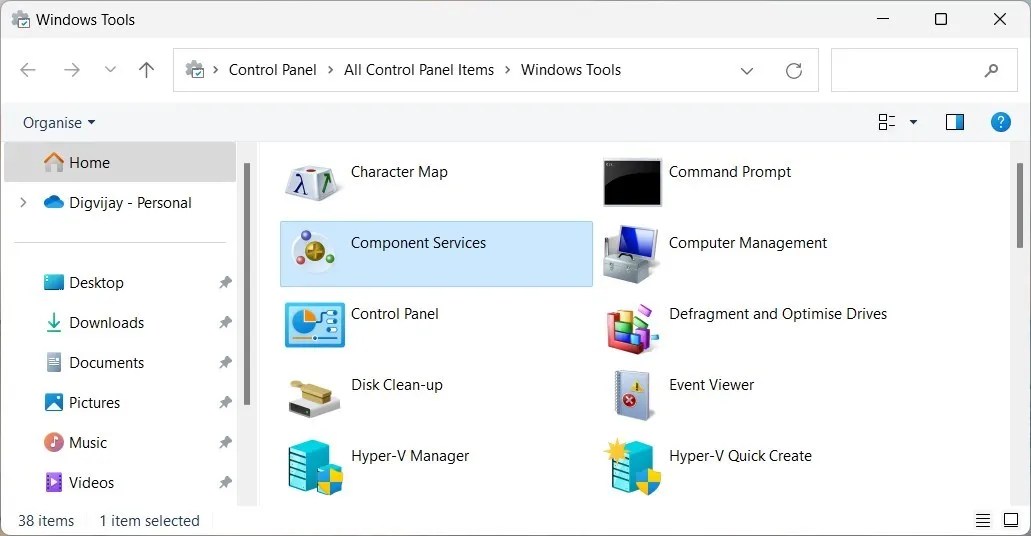Viewport: 1031px width, 536px height.
Task: Click the change view layout button
Action: point(887,122)
